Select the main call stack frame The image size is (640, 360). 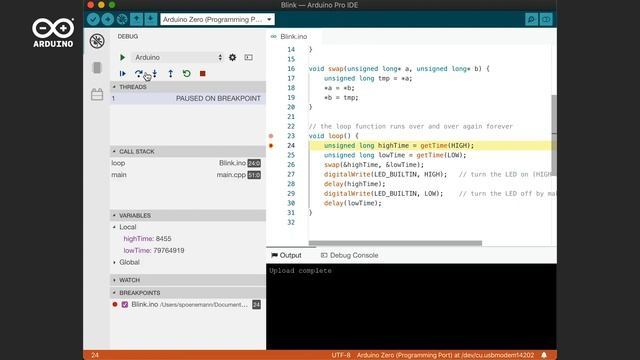(x=188, y=175)
